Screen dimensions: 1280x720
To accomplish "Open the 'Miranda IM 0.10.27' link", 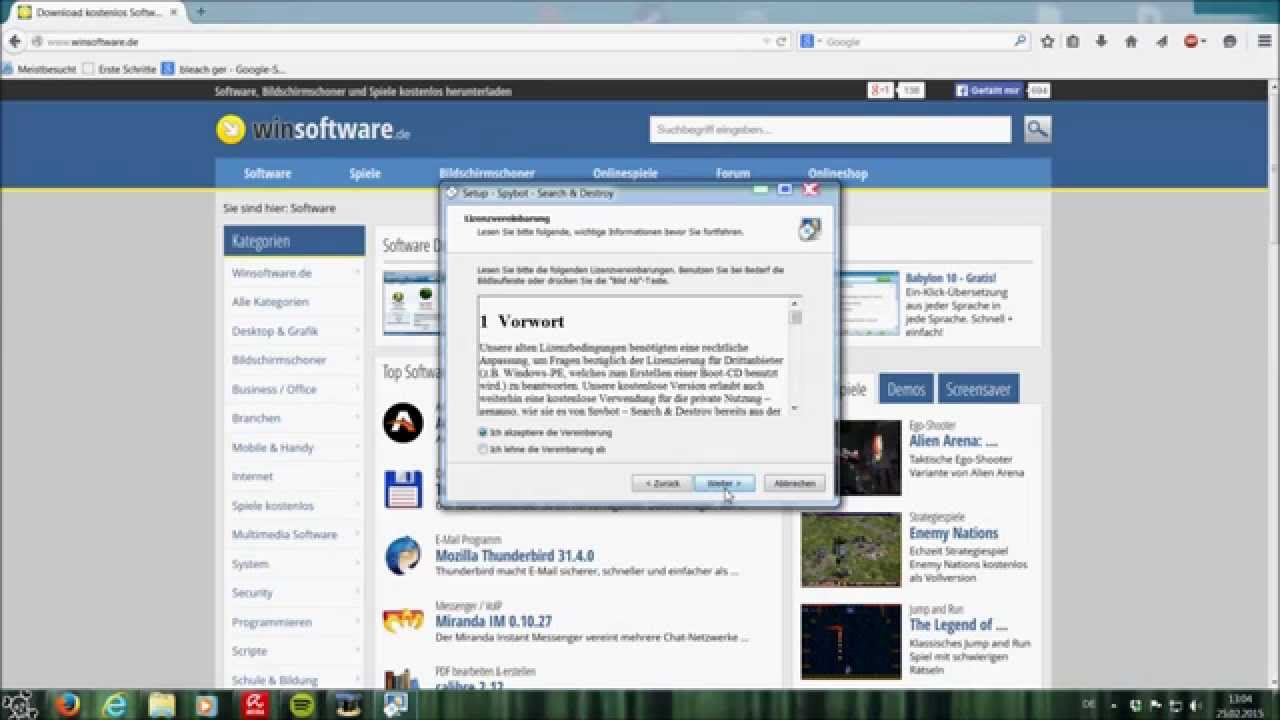I will (x=493, y=621).
